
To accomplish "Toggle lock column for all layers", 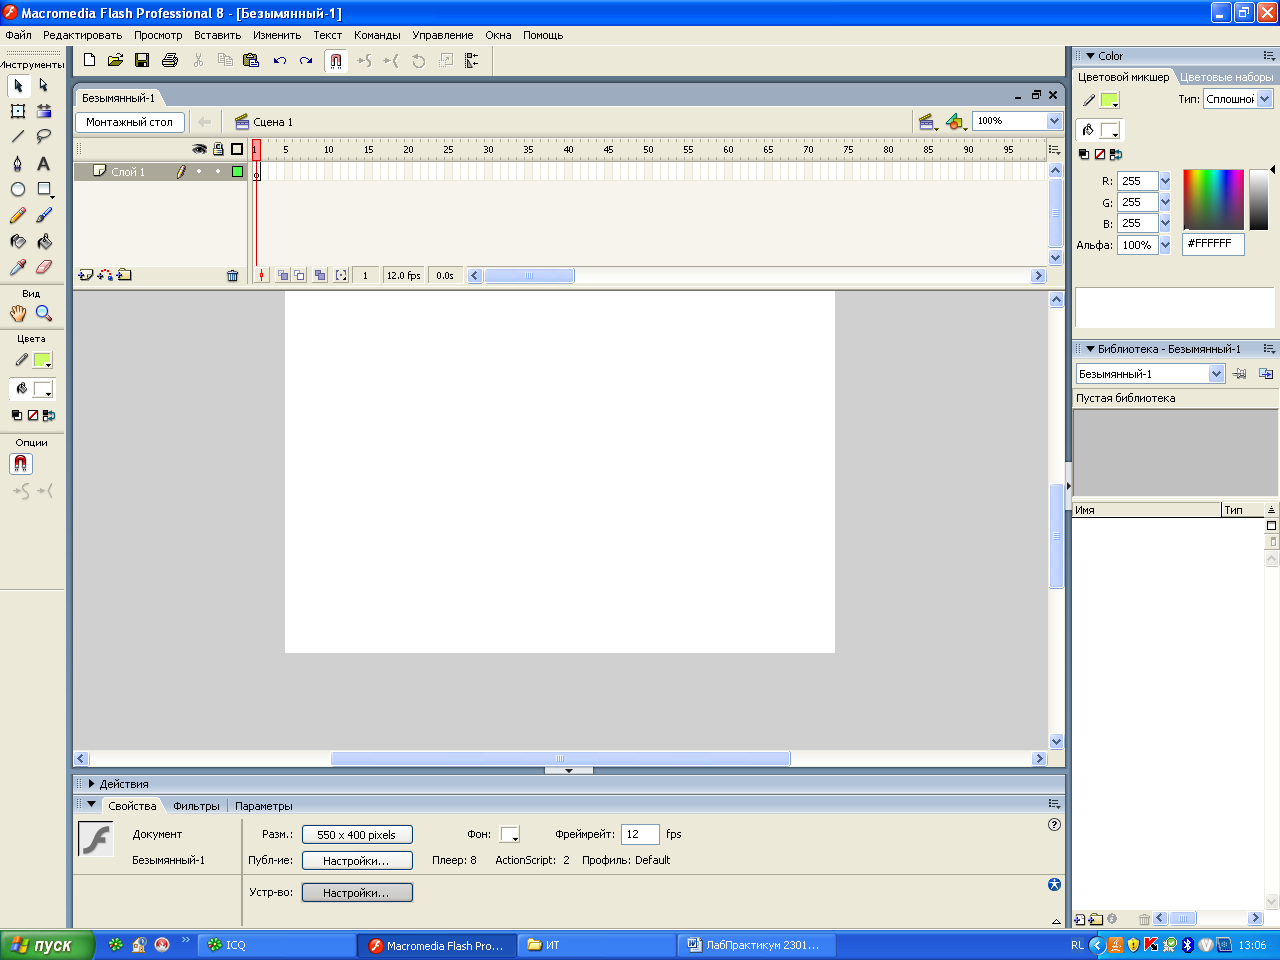I will pyautogui.click(x=218, y=149).
